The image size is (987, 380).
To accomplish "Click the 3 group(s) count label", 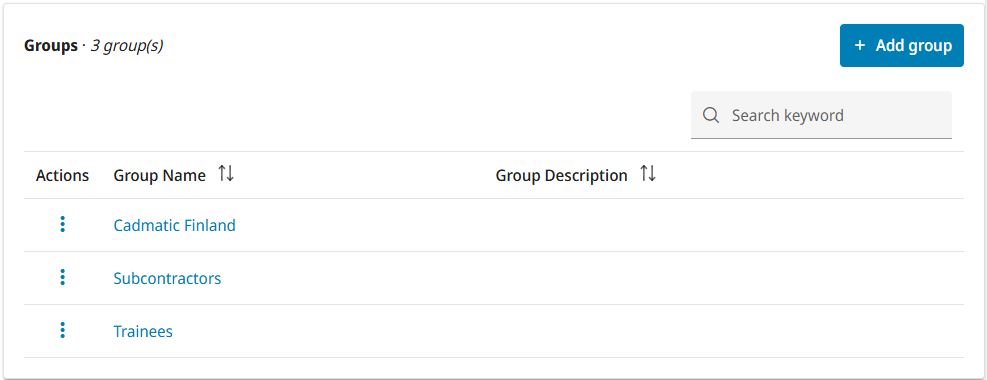I will (127, 46).
